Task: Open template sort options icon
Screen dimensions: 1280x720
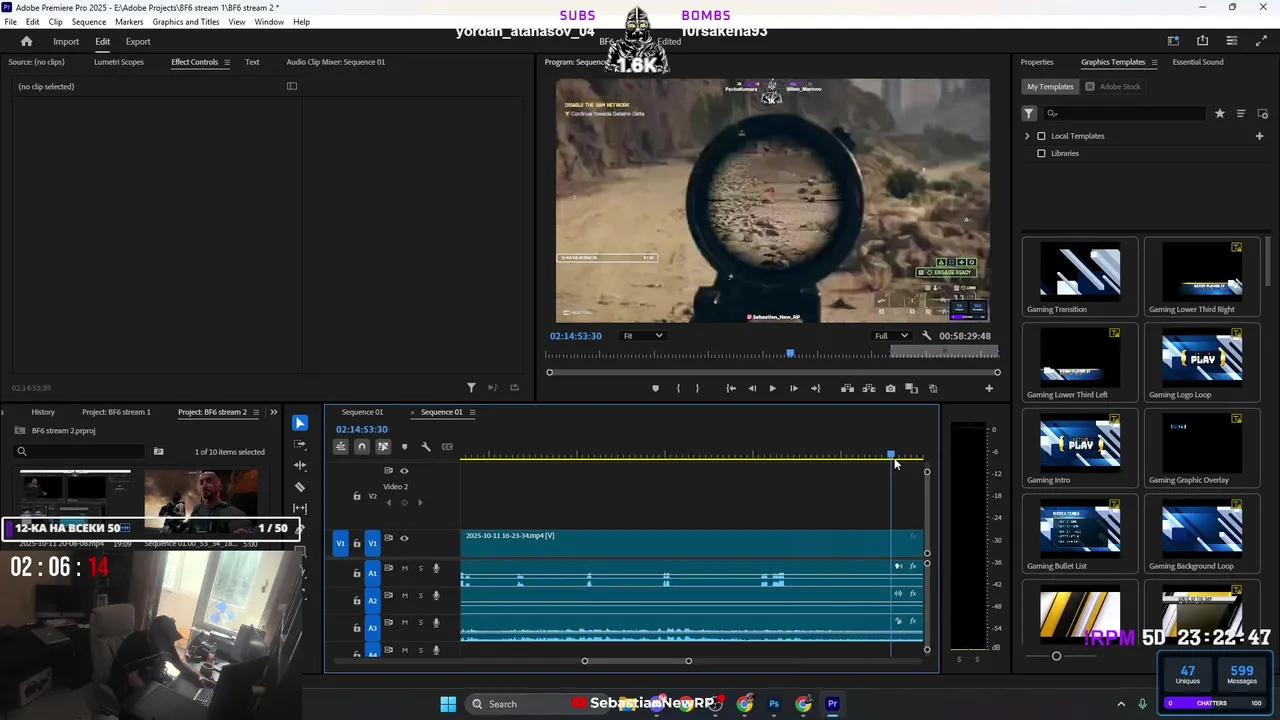Action: coord(1241,114)
